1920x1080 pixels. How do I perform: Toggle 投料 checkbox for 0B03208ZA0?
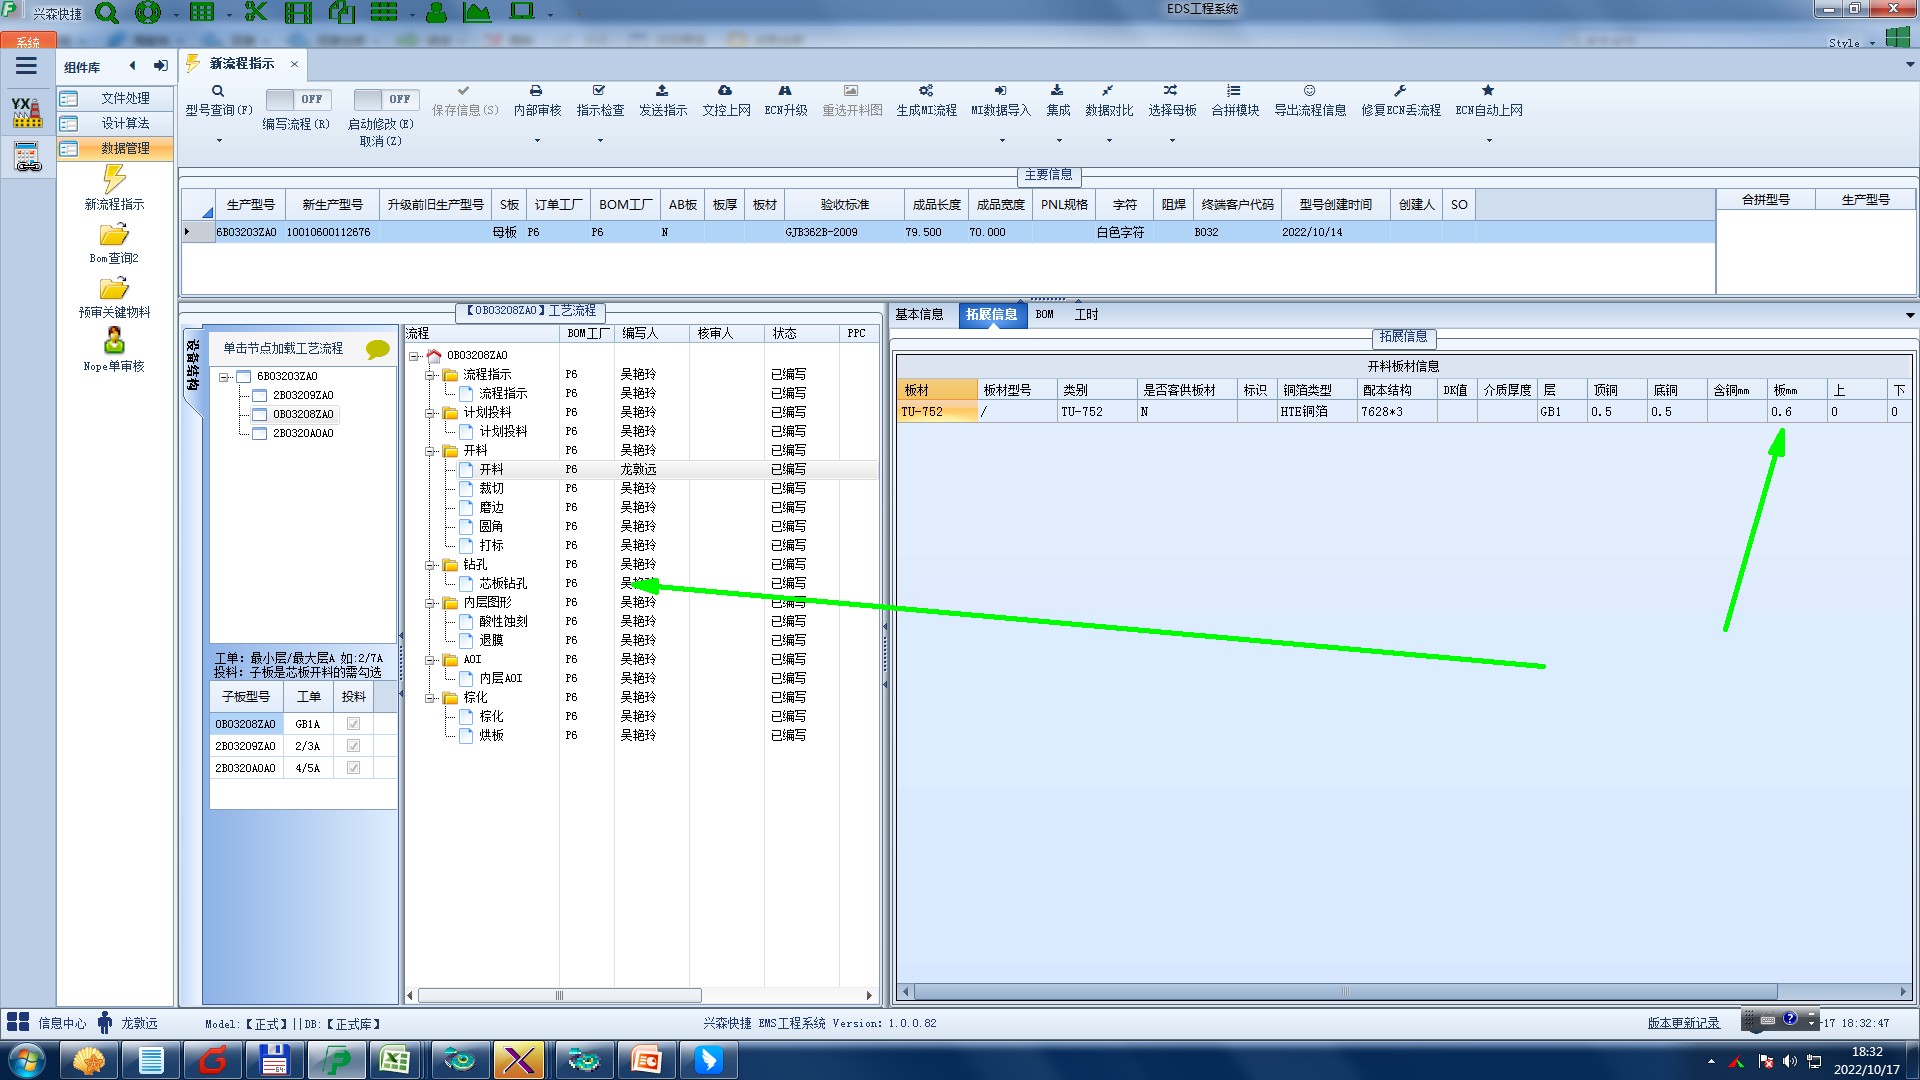(x=353, y=724)
